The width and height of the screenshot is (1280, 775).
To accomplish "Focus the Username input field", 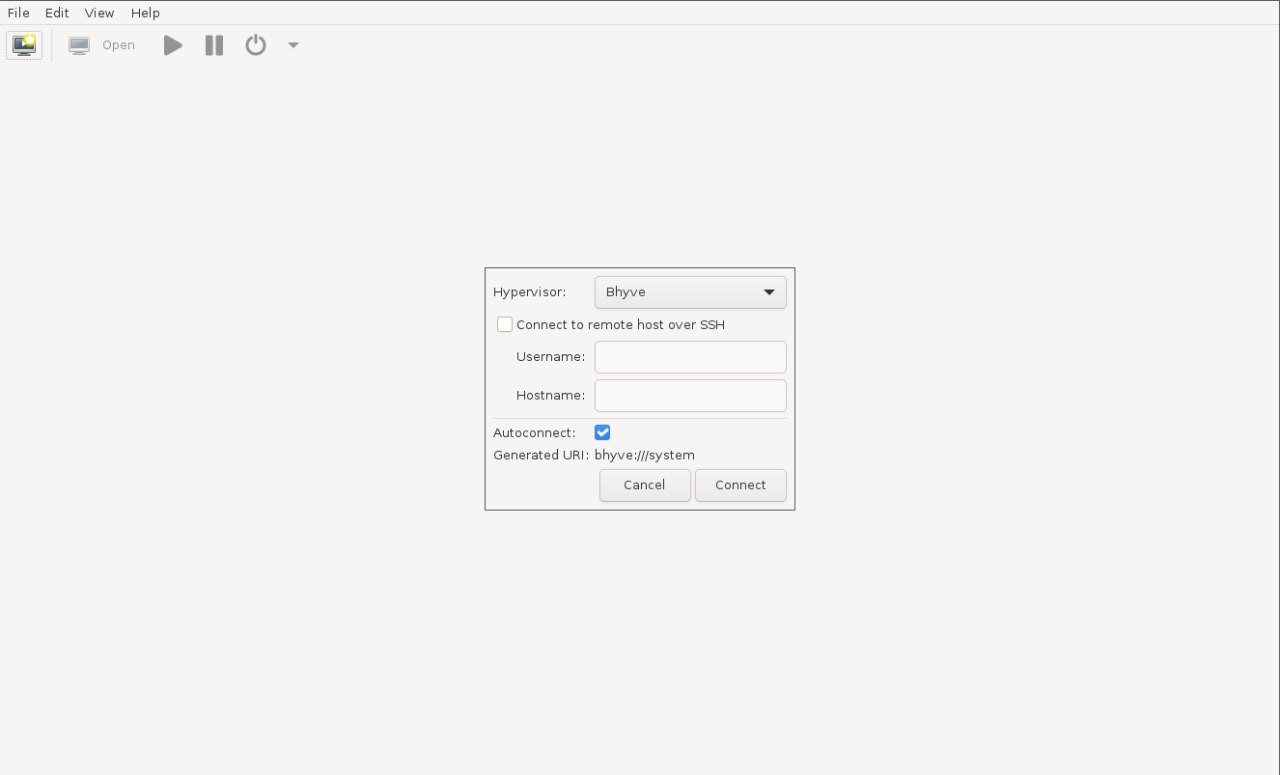I will pyautogui.click(x=690, y=357).
